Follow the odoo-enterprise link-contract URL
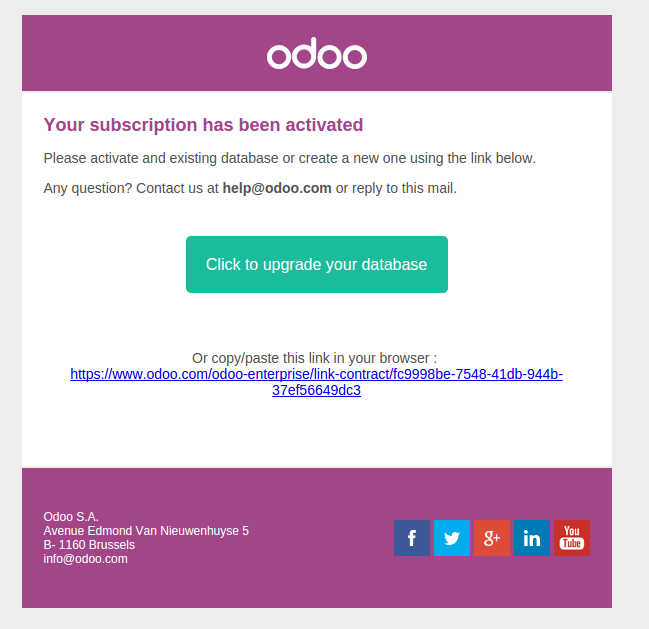The width and height of the screenshot is (649, 629). click(x=316, y=374)
